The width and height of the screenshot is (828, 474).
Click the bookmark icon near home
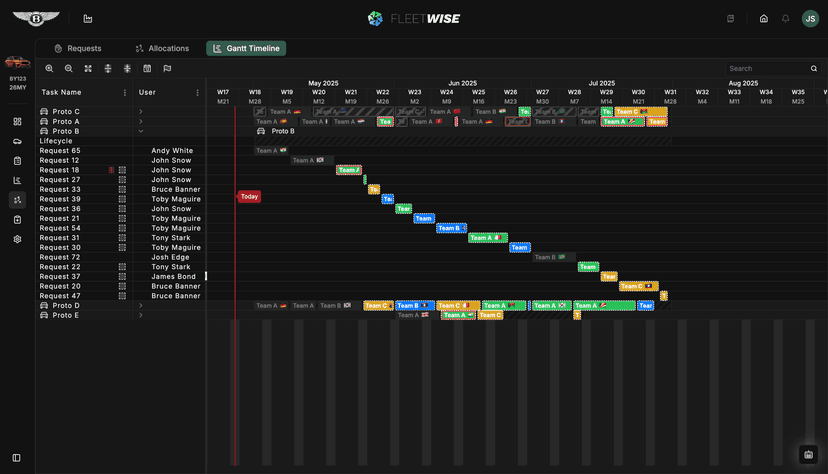click(731, 18)
